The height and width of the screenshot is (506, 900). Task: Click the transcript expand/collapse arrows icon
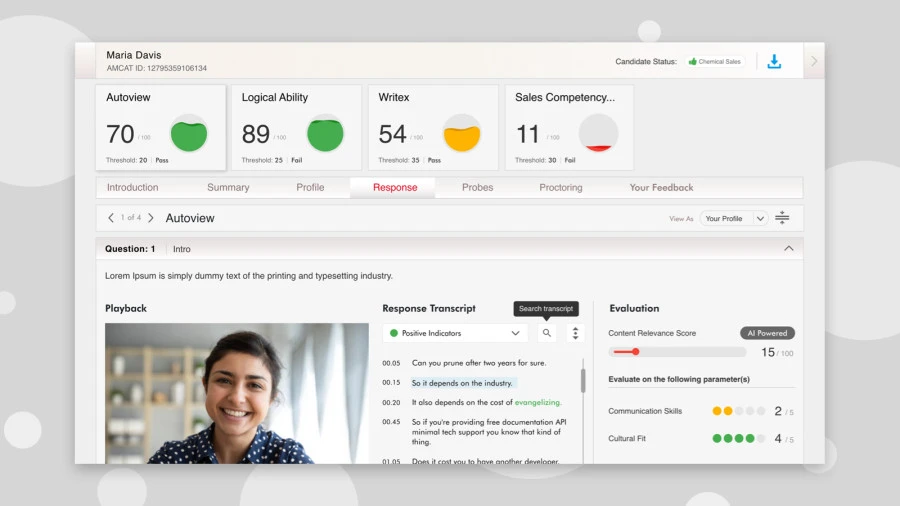click(575, 333)
